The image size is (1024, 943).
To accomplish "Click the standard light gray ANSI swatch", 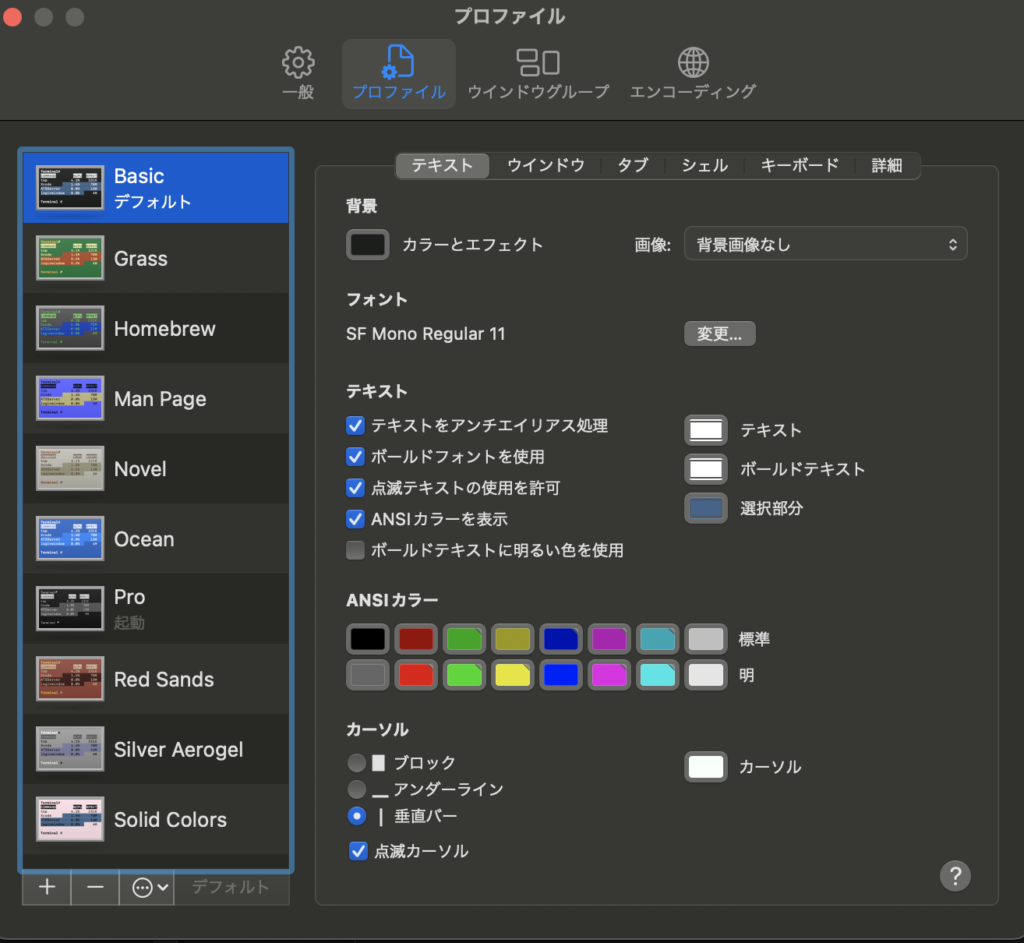I will coord(706,639).
